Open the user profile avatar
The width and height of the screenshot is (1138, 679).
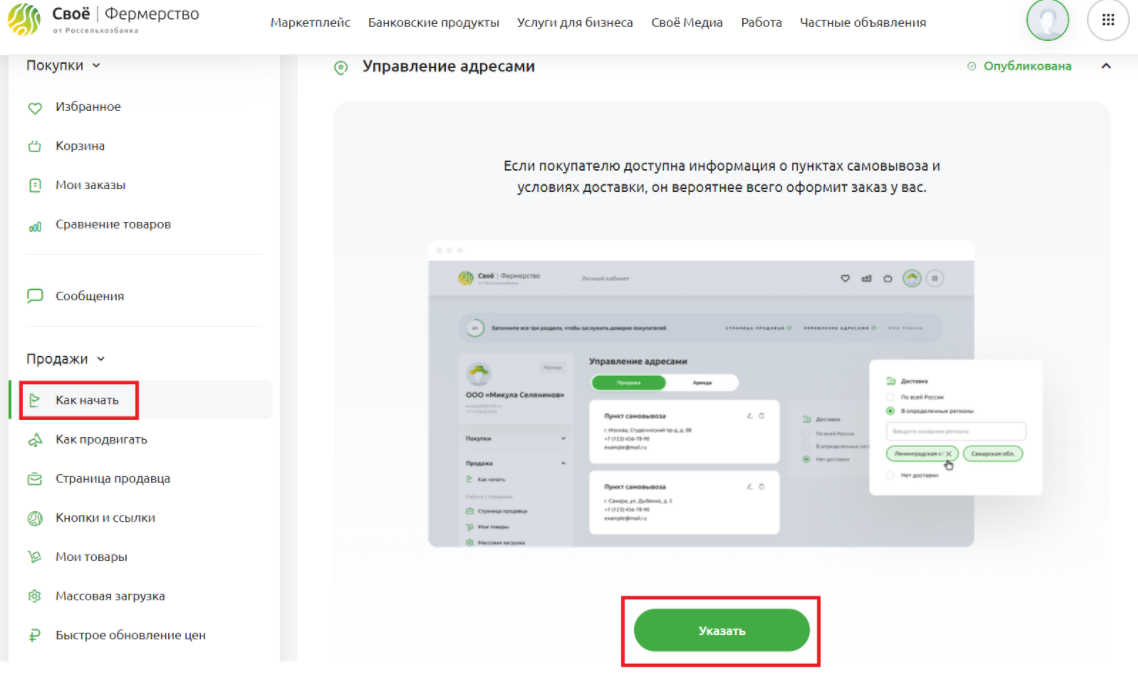click(x=1047, y=20)
